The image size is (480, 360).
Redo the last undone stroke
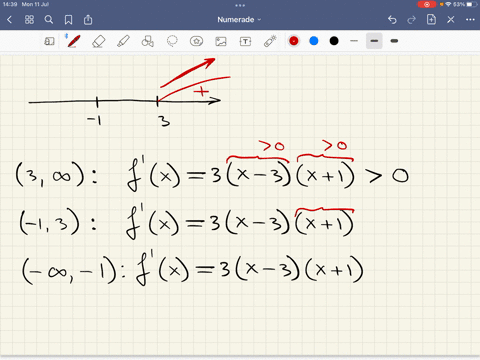point(411,20)
